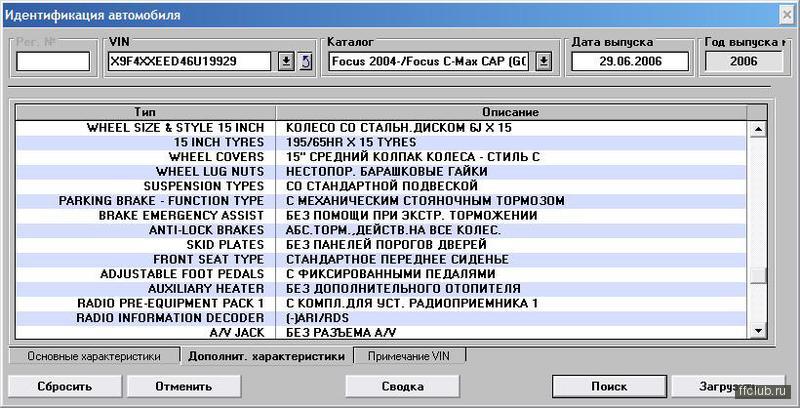This screenshot has width=800, height=408.
Task: Click description БЕЗ РАЗЪЕМА A/V
Action: tap(341, 333)
